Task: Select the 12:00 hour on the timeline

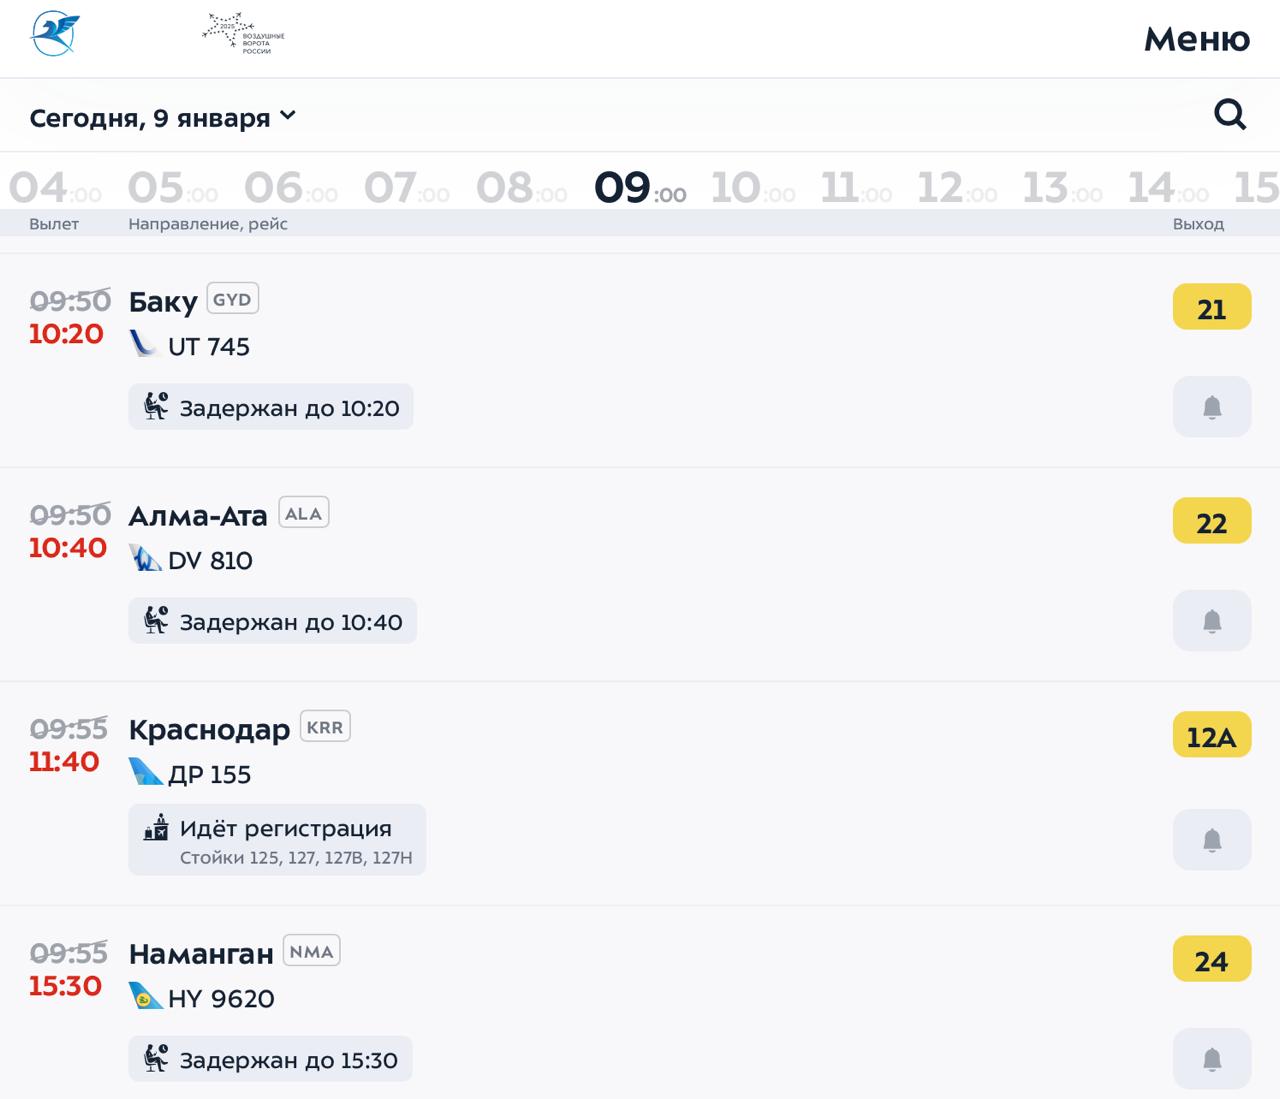Action: [955, 186]
